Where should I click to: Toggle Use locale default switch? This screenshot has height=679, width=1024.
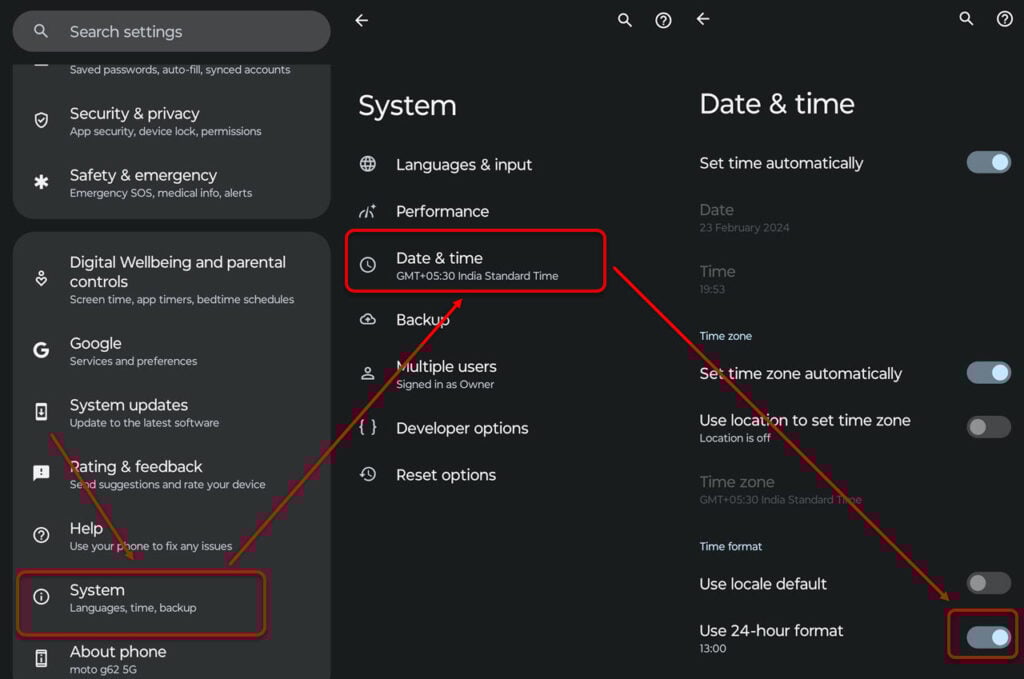[988, 584]
